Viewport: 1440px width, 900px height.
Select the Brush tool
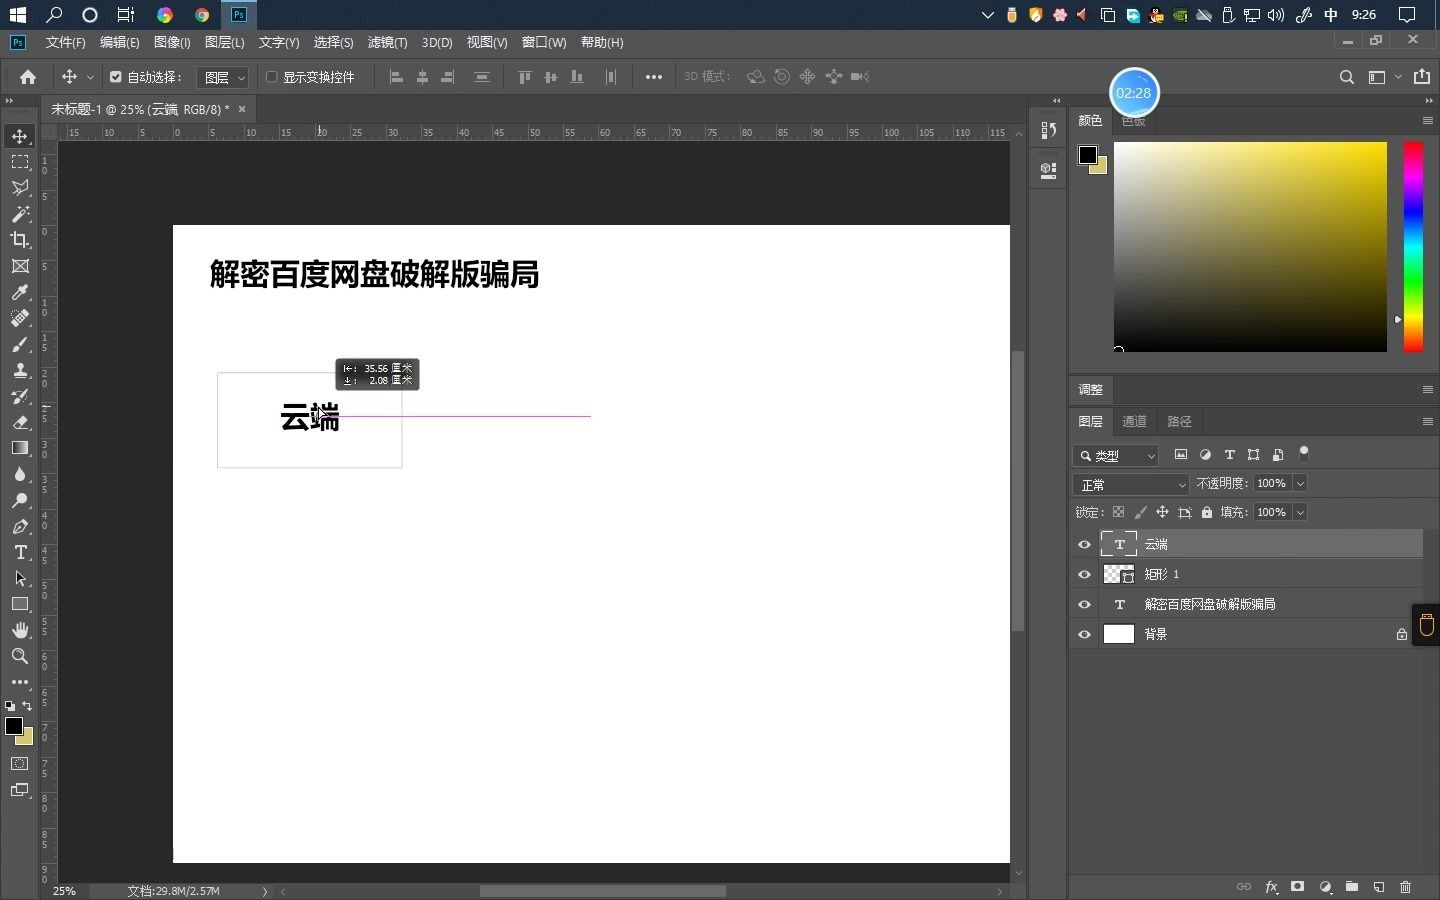[x=20, y=344]
